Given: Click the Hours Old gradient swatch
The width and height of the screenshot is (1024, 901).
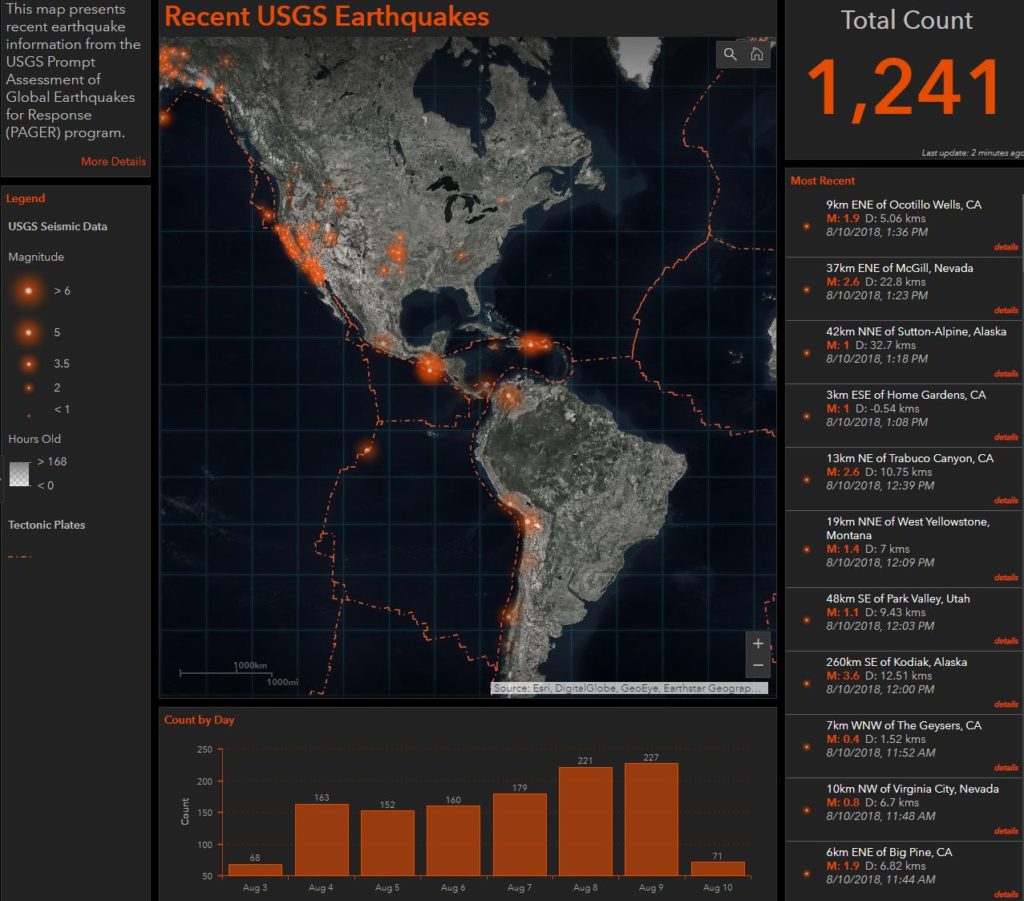Looking at the screenshot, I should click(19, 474).
